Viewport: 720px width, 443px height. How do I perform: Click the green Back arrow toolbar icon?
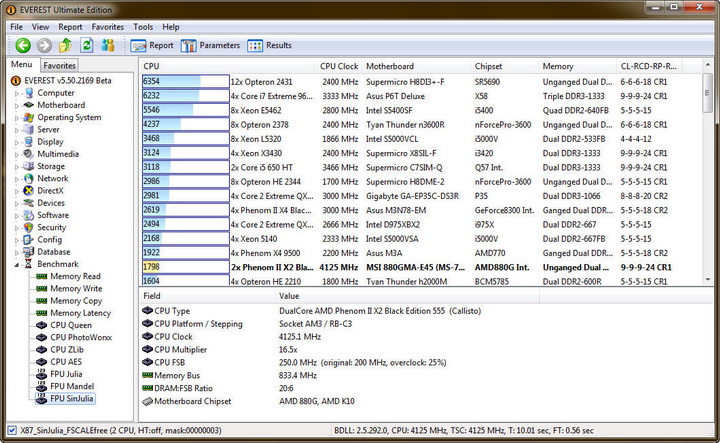[x=23, y=45]
